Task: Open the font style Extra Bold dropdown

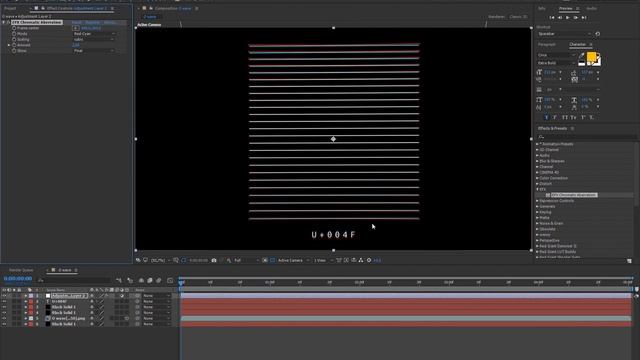Action: click(x=556, y=63)
